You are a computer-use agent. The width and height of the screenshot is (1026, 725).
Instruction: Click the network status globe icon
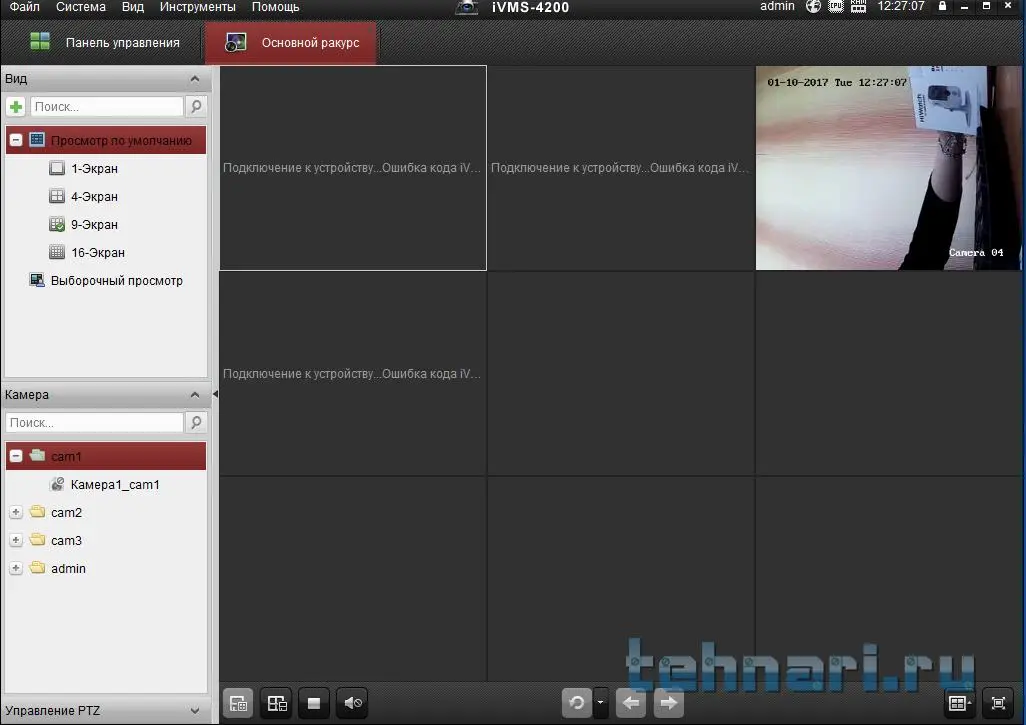(813, 7)
